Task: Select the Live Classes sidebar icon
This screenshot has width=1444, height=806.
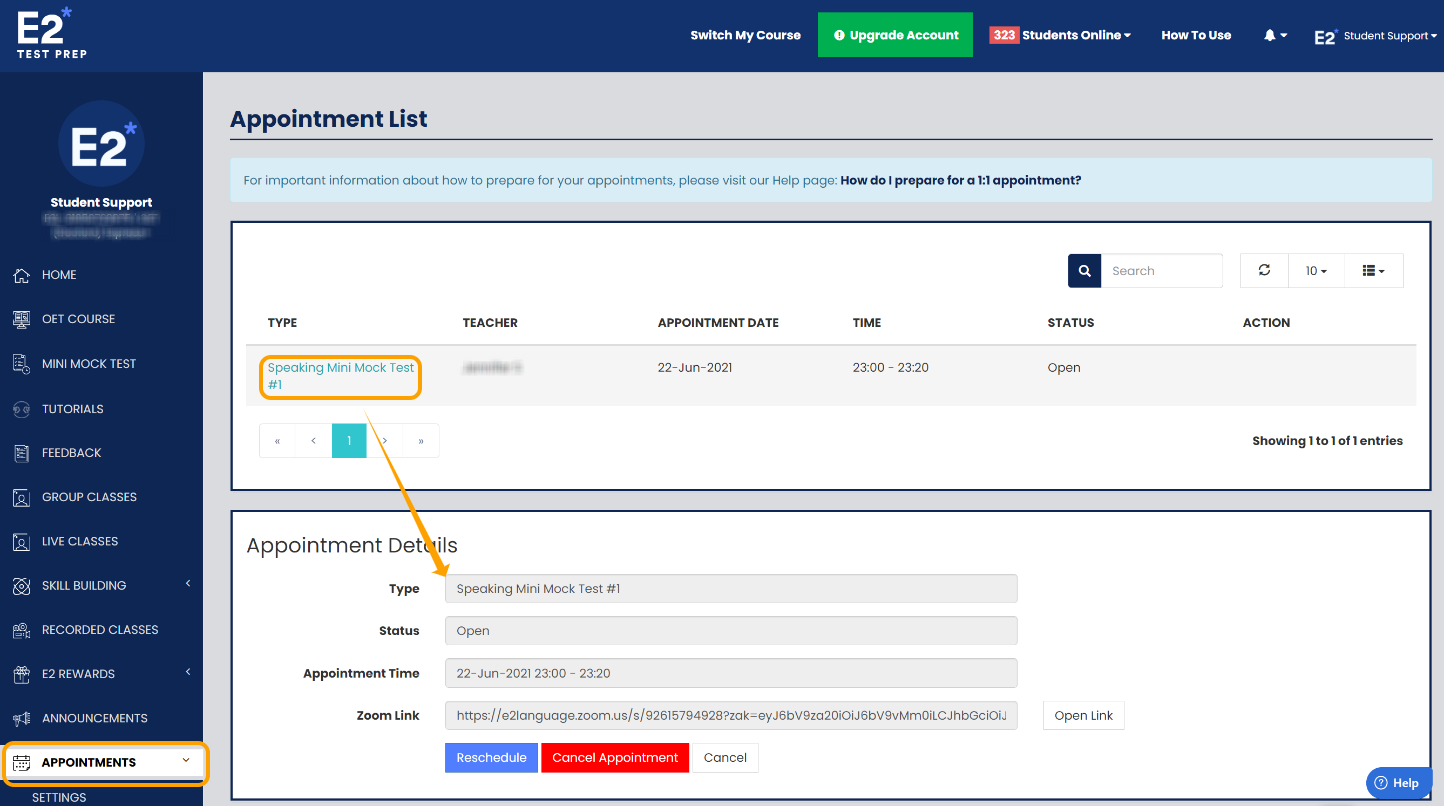Action: [21, 541]
